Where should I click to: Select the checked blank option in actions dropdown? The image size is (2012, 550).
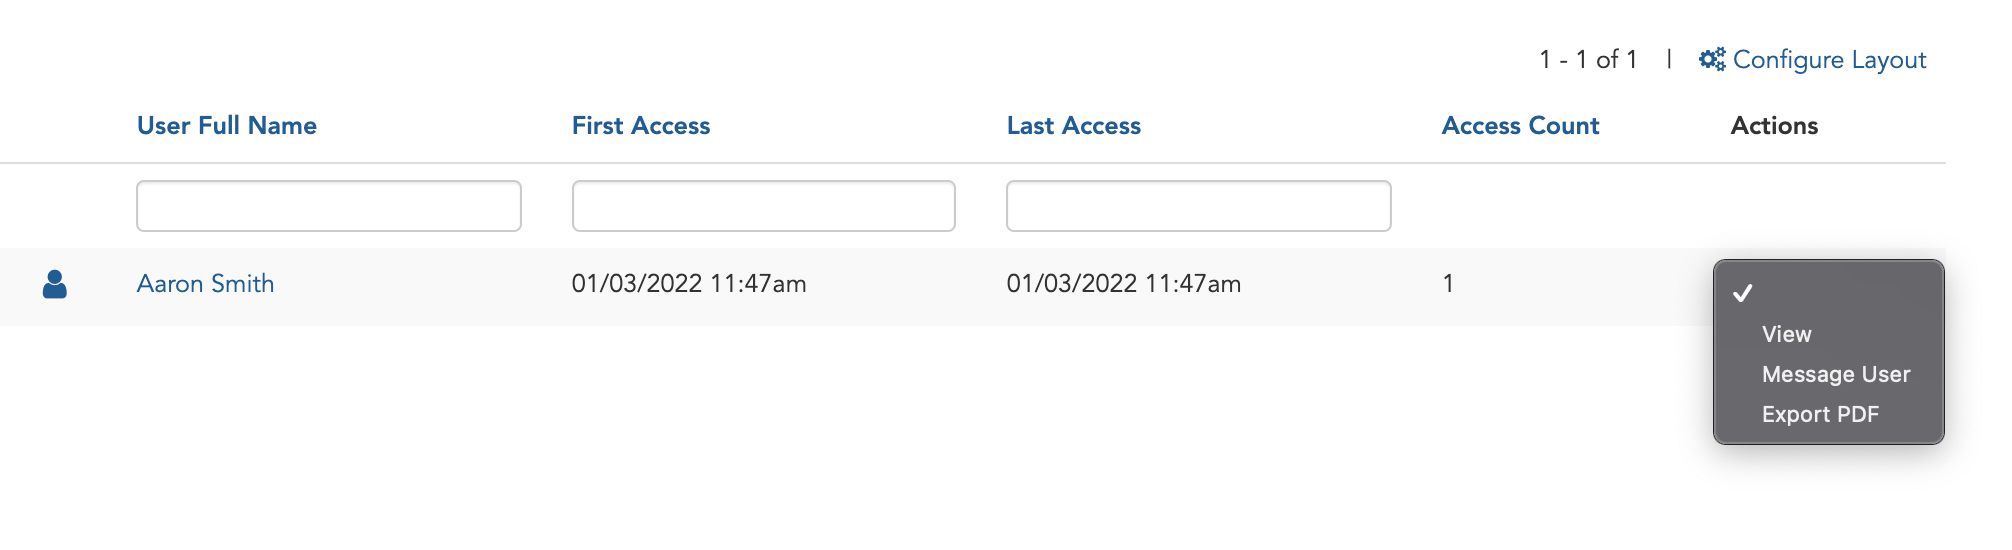click(1828, 293)
